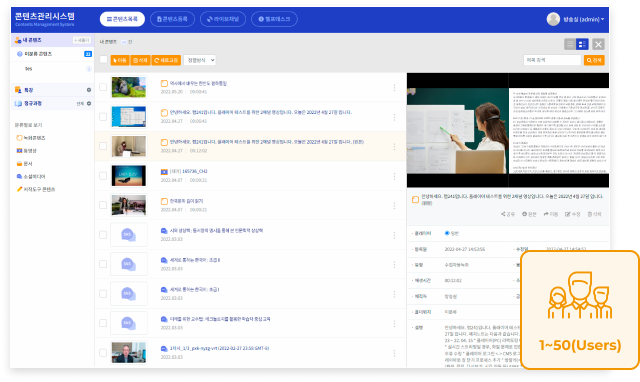Open the 165736_CH2 video thumbnail

click(129, 175)
